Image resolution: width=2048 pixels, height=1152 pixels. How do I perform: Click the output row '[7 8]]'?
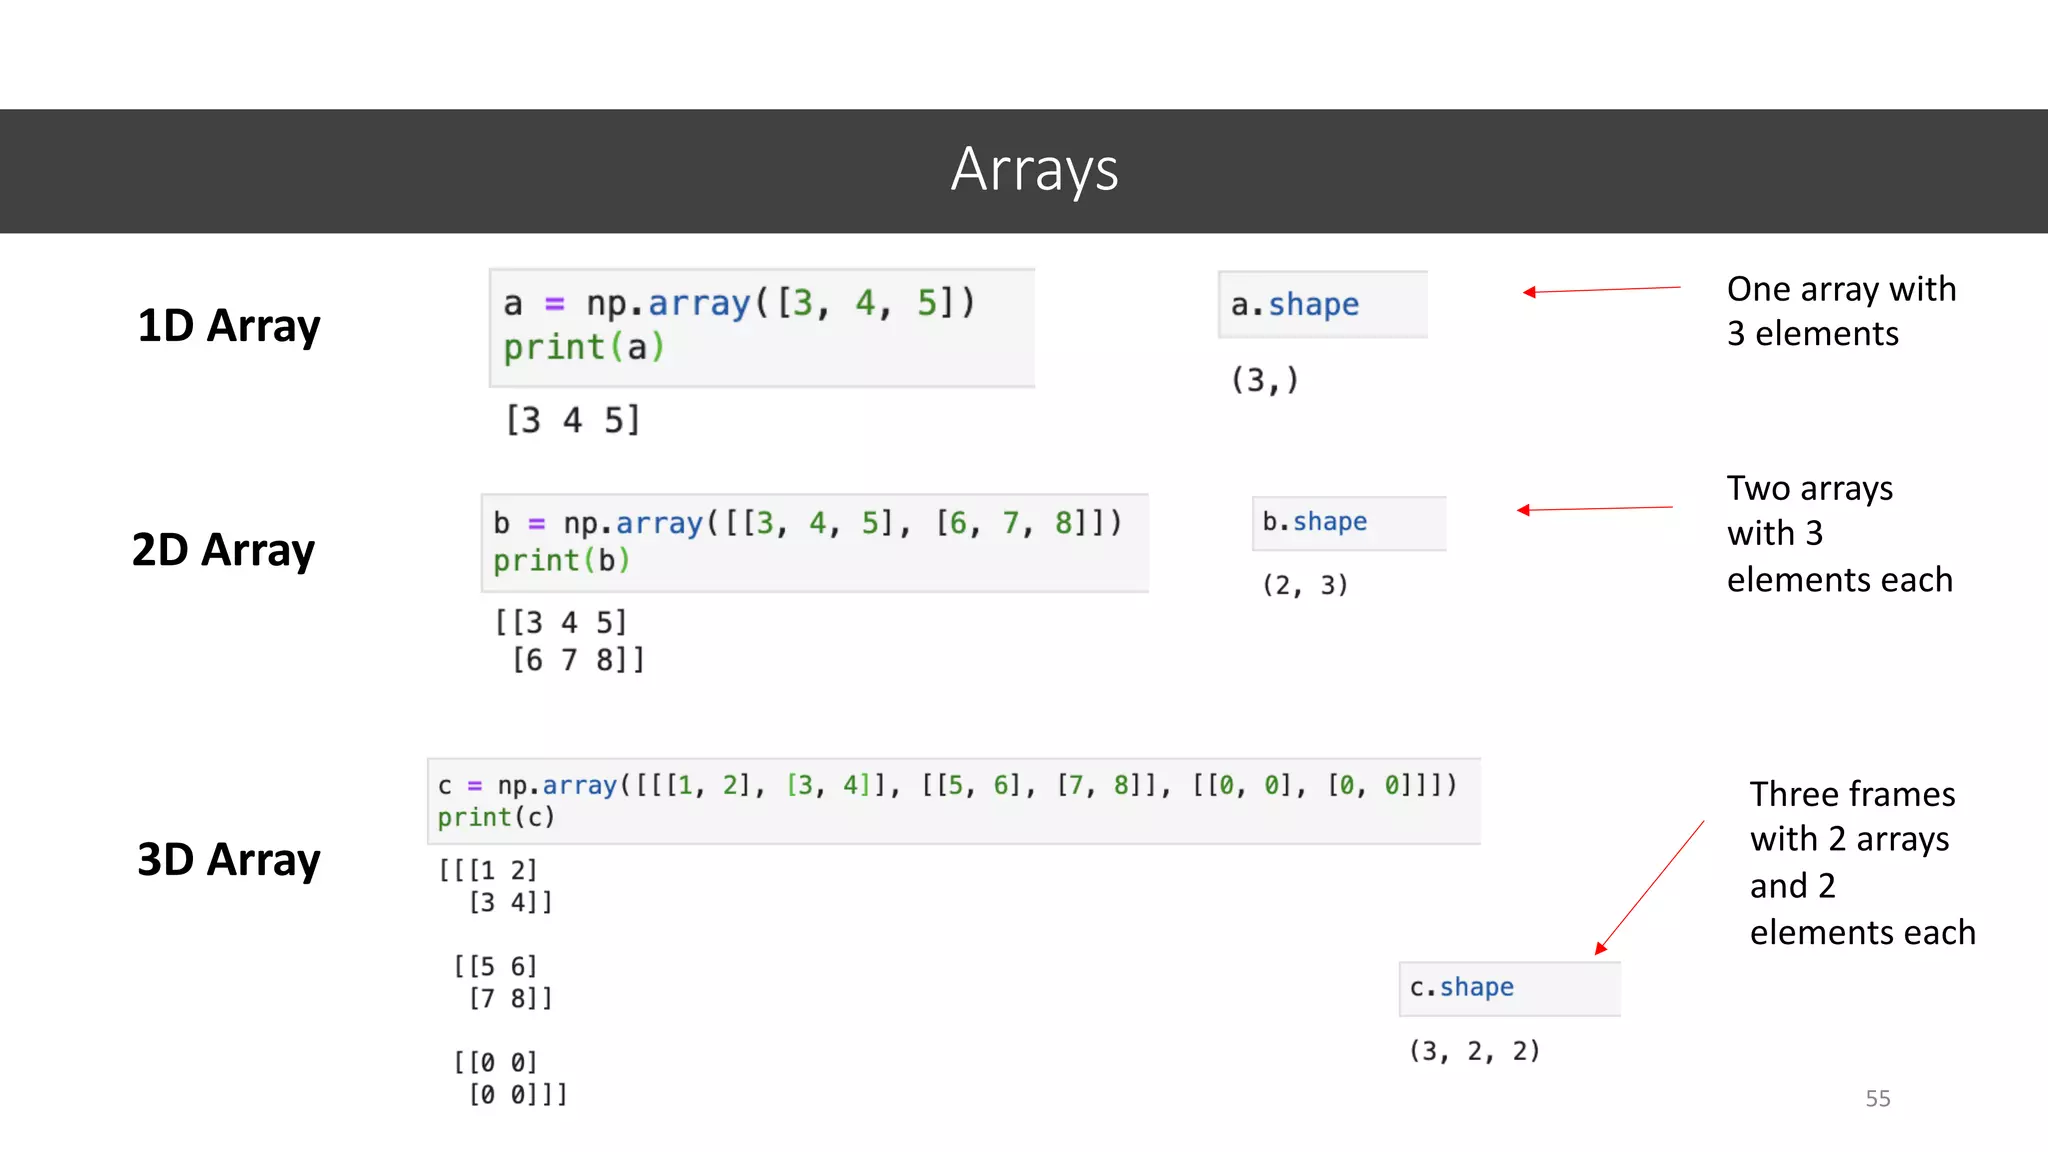click(511, 999)
